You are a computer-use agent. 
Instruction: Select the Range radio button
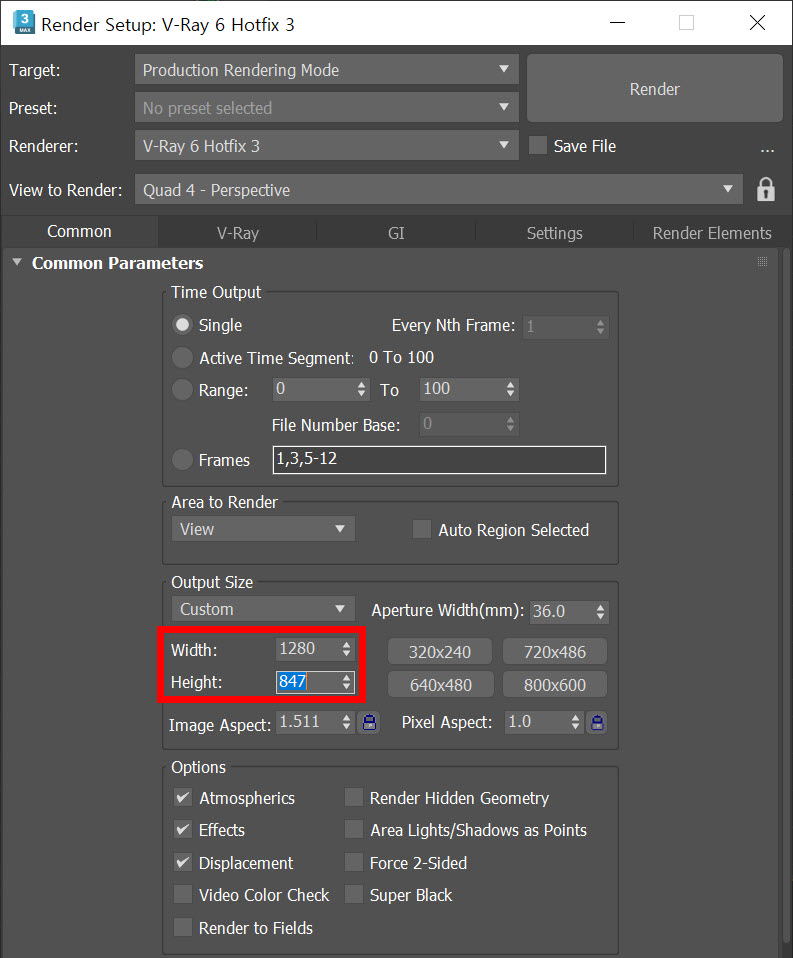(182, 389)
